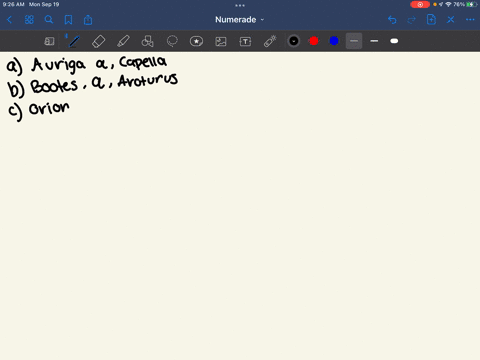Tap the handwritten word Arcturus
Viewport: 480px width, 360px height.
[x=148, y=81]
